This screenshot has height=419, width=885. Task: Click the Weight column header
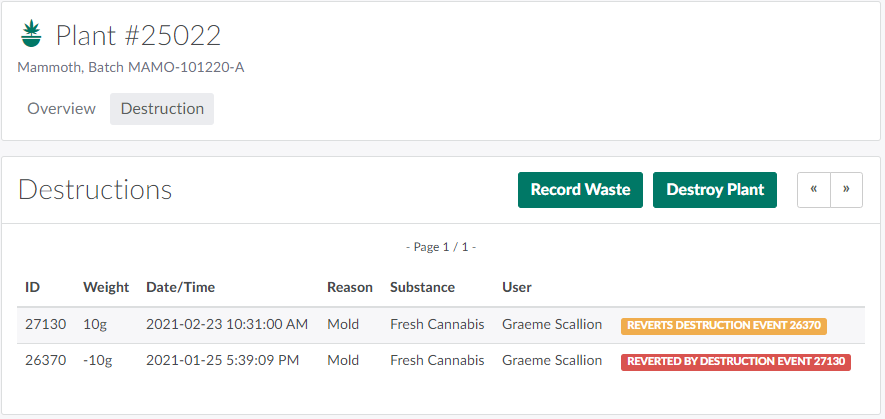click(x=106, y=287)
